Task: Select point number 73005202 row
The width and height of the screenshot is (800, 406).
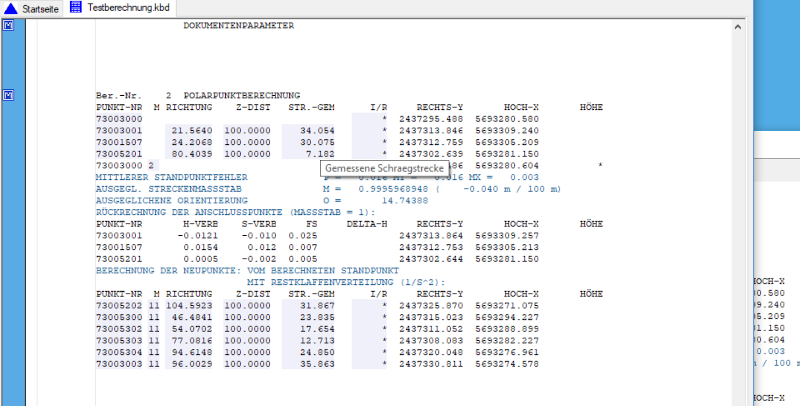Action: [119, 305]
